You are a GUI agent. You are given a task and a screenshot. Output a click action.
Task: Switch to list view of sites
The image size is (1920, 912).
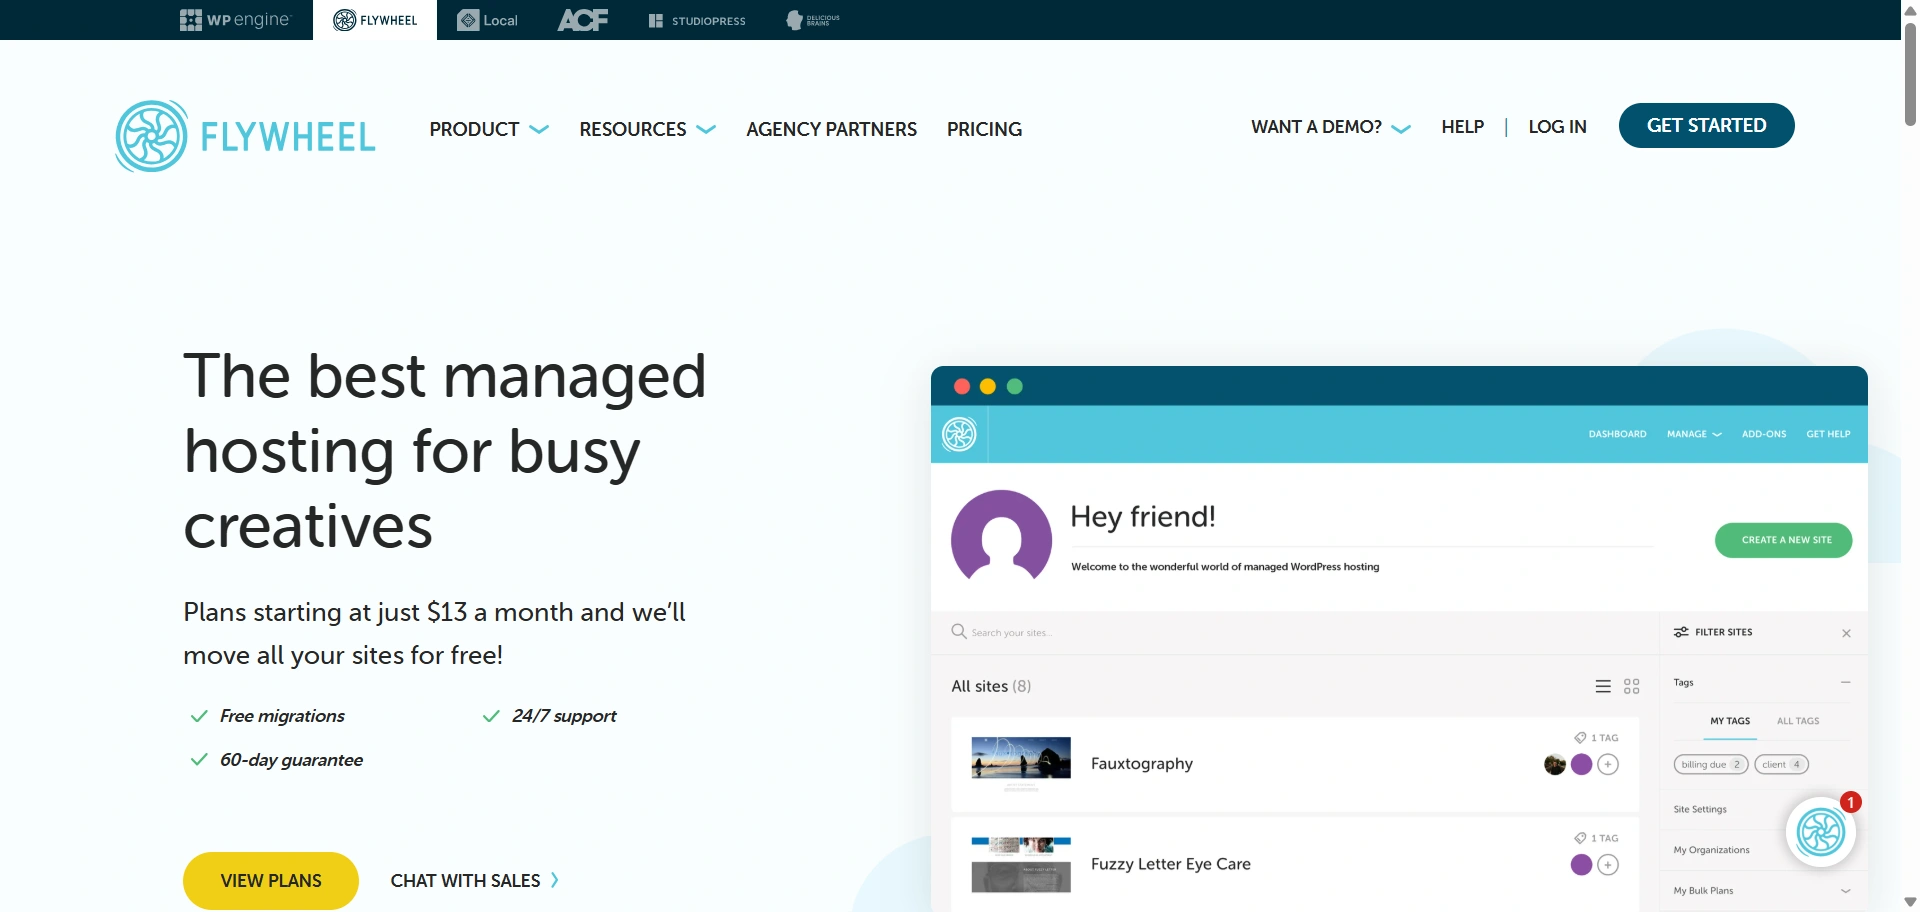pyautogui.click(x=1603, y=686)
